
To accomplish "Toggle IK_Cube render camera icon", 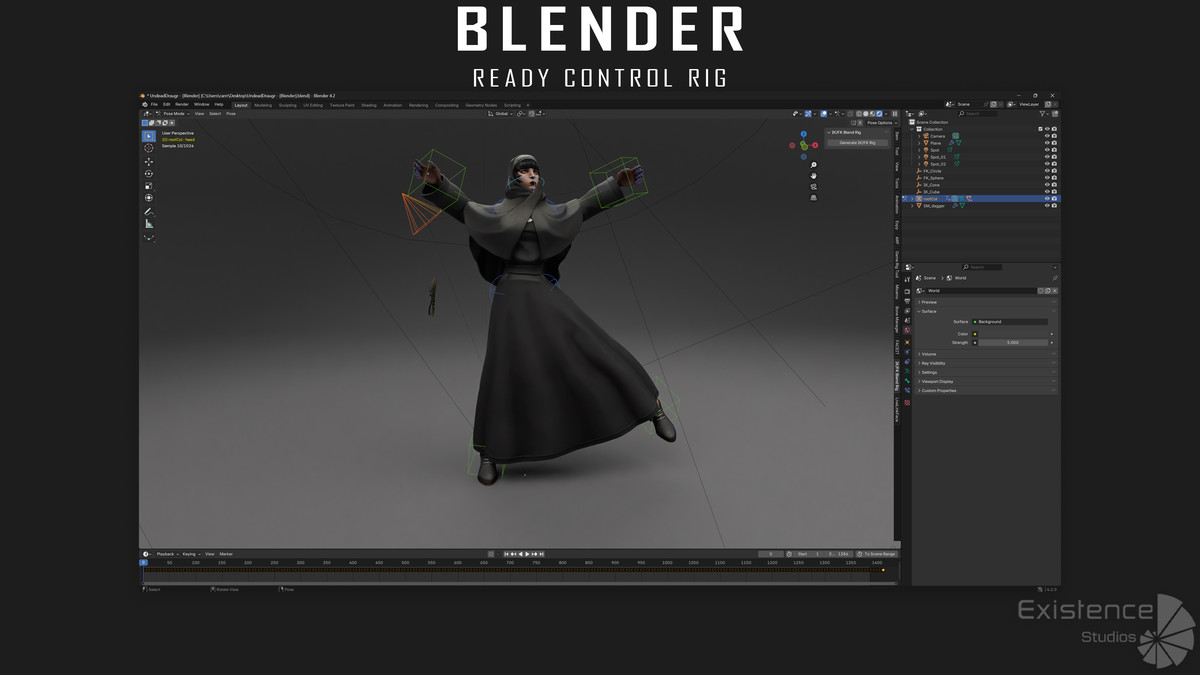I will click(1054, 192).
